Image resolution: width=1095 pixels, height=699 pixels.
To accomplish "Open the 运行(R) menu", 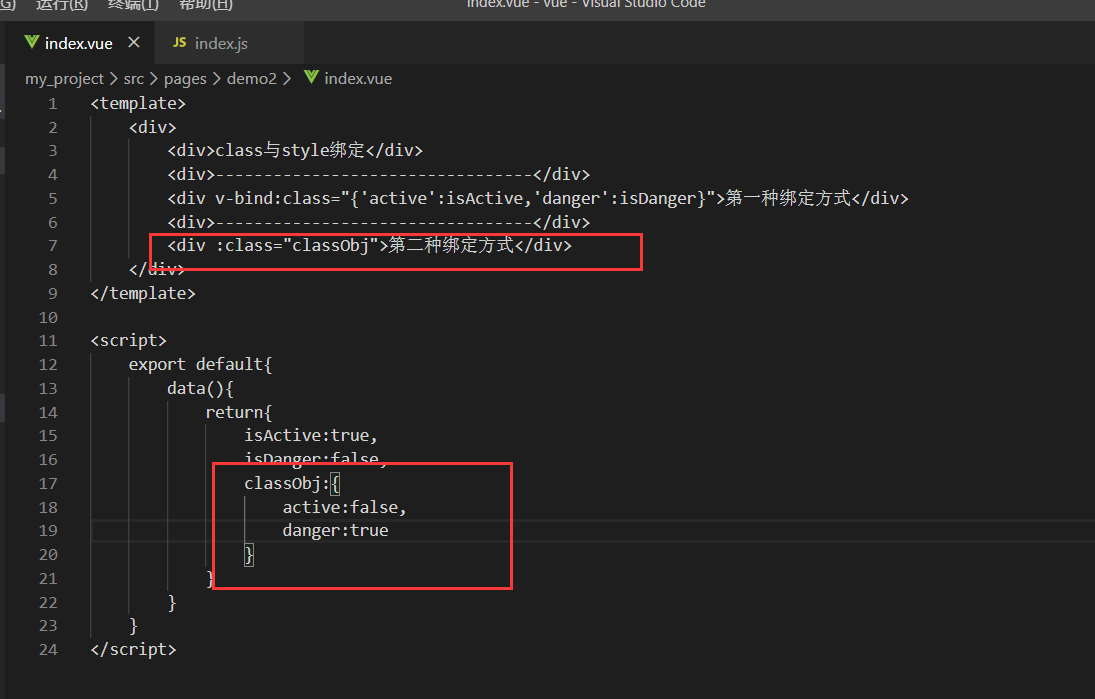I will click(x=60, y=6).
